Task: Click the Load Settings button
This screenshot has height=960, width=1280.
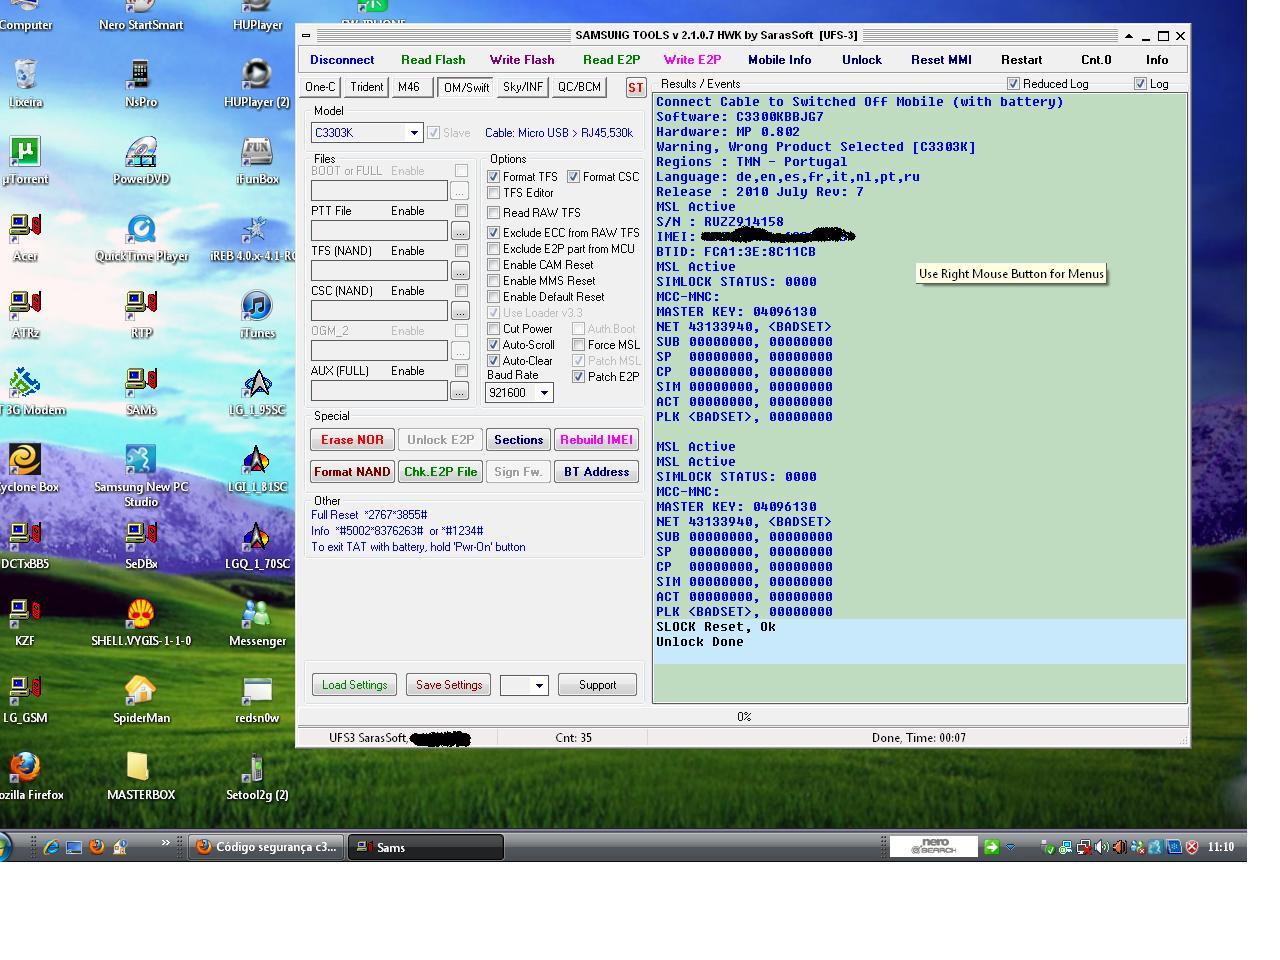Action: (354, 685)
